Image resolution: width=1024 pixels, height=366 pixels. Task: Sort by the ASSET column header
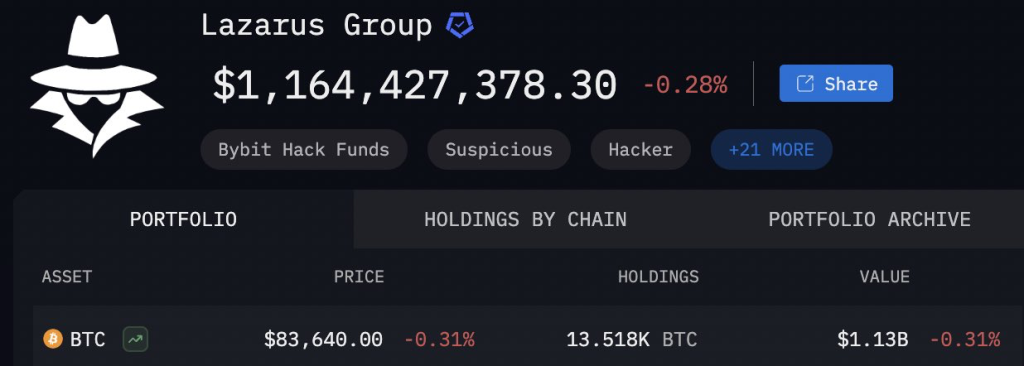click(67, 276)
